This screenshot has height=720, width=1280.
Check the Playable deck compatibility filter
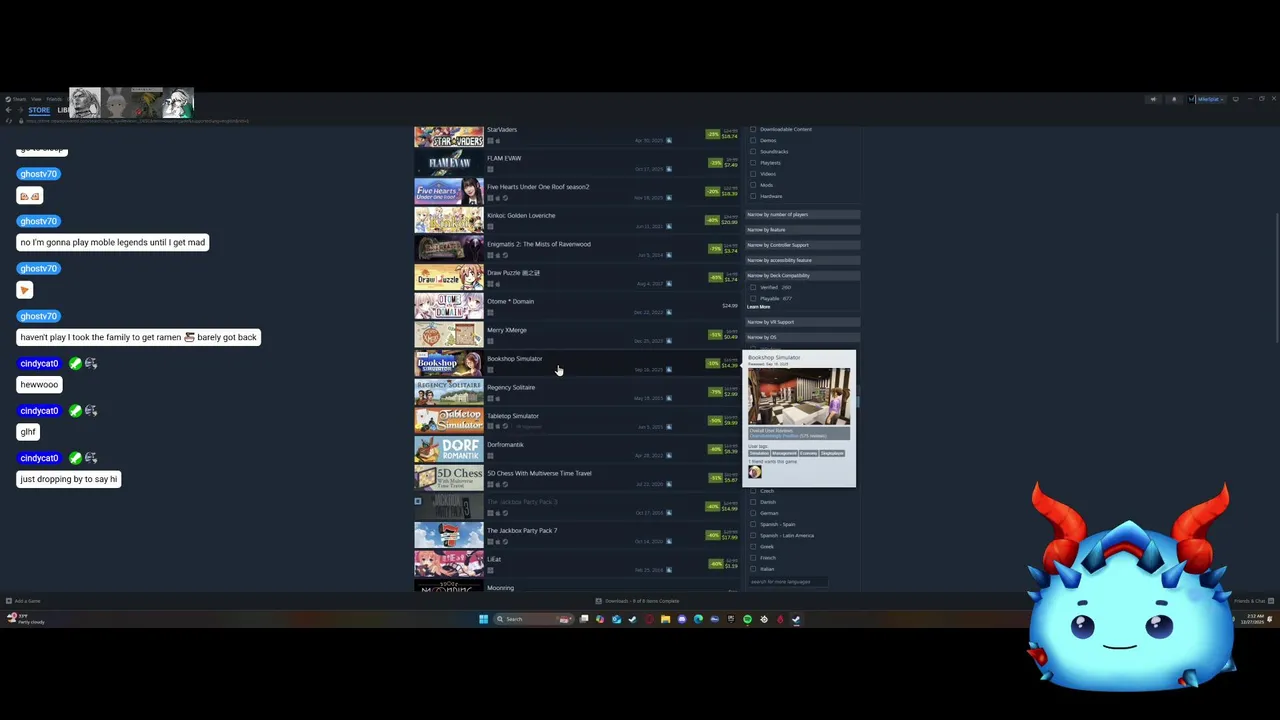point(753,298)
